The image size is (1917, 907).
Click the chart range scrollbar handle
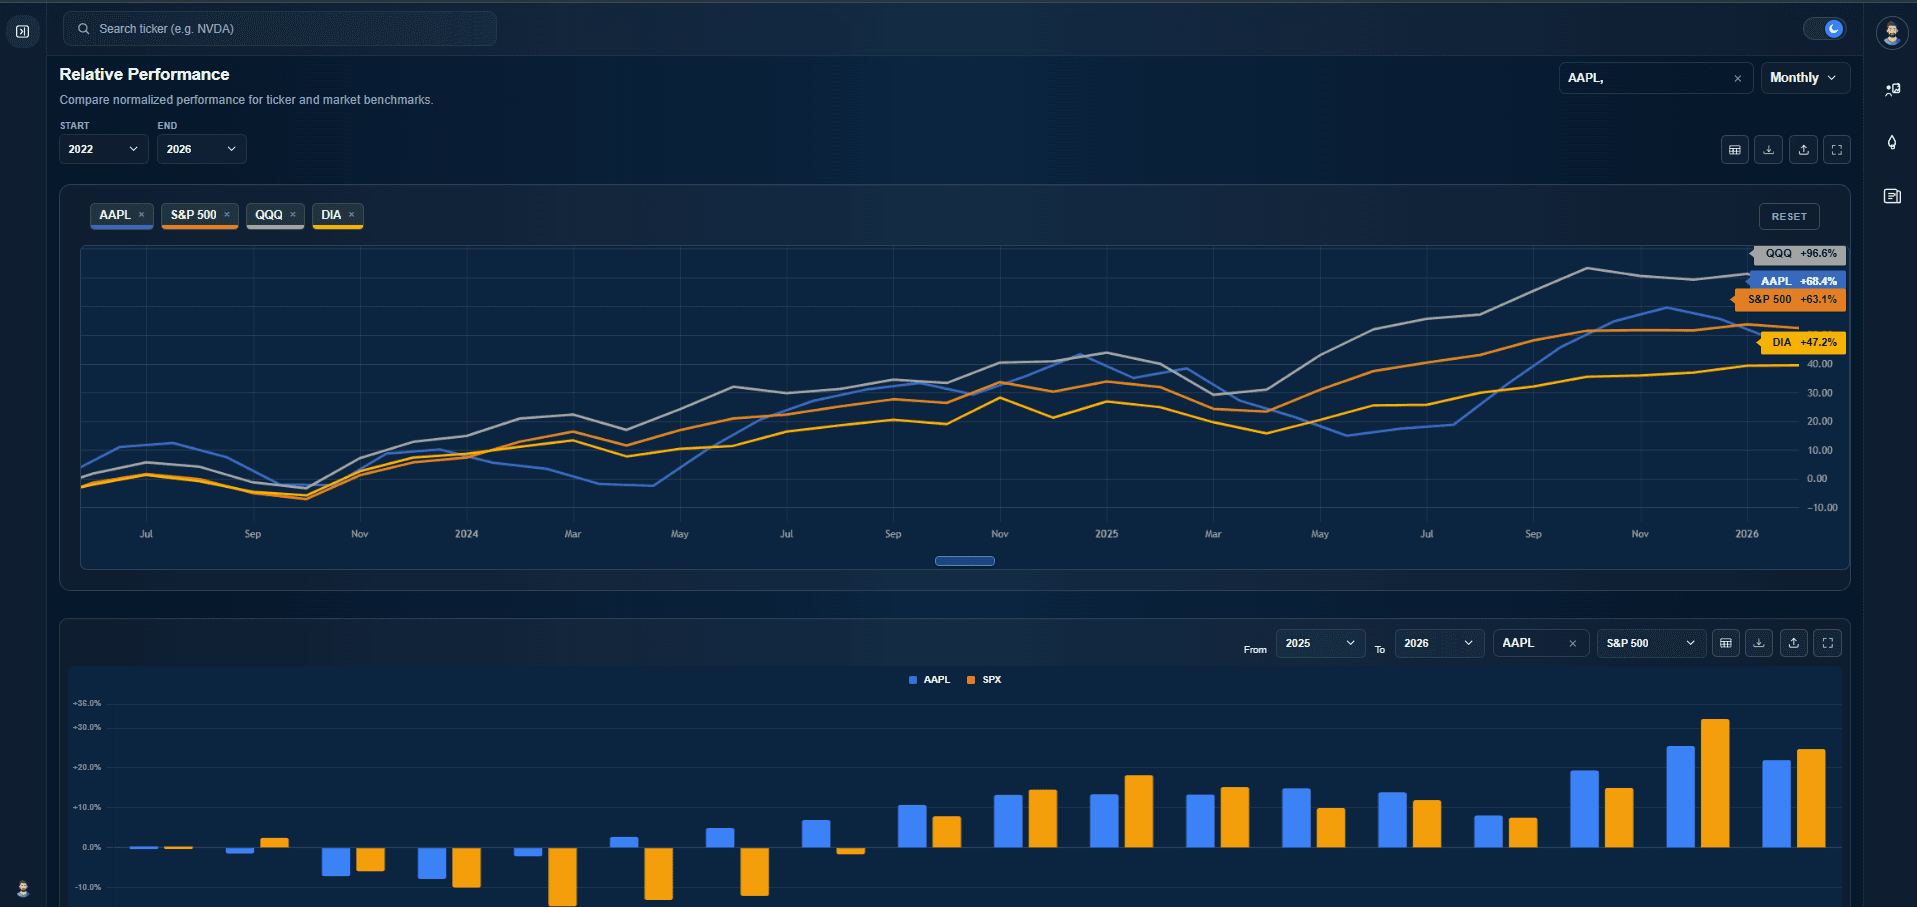[965, 561]
